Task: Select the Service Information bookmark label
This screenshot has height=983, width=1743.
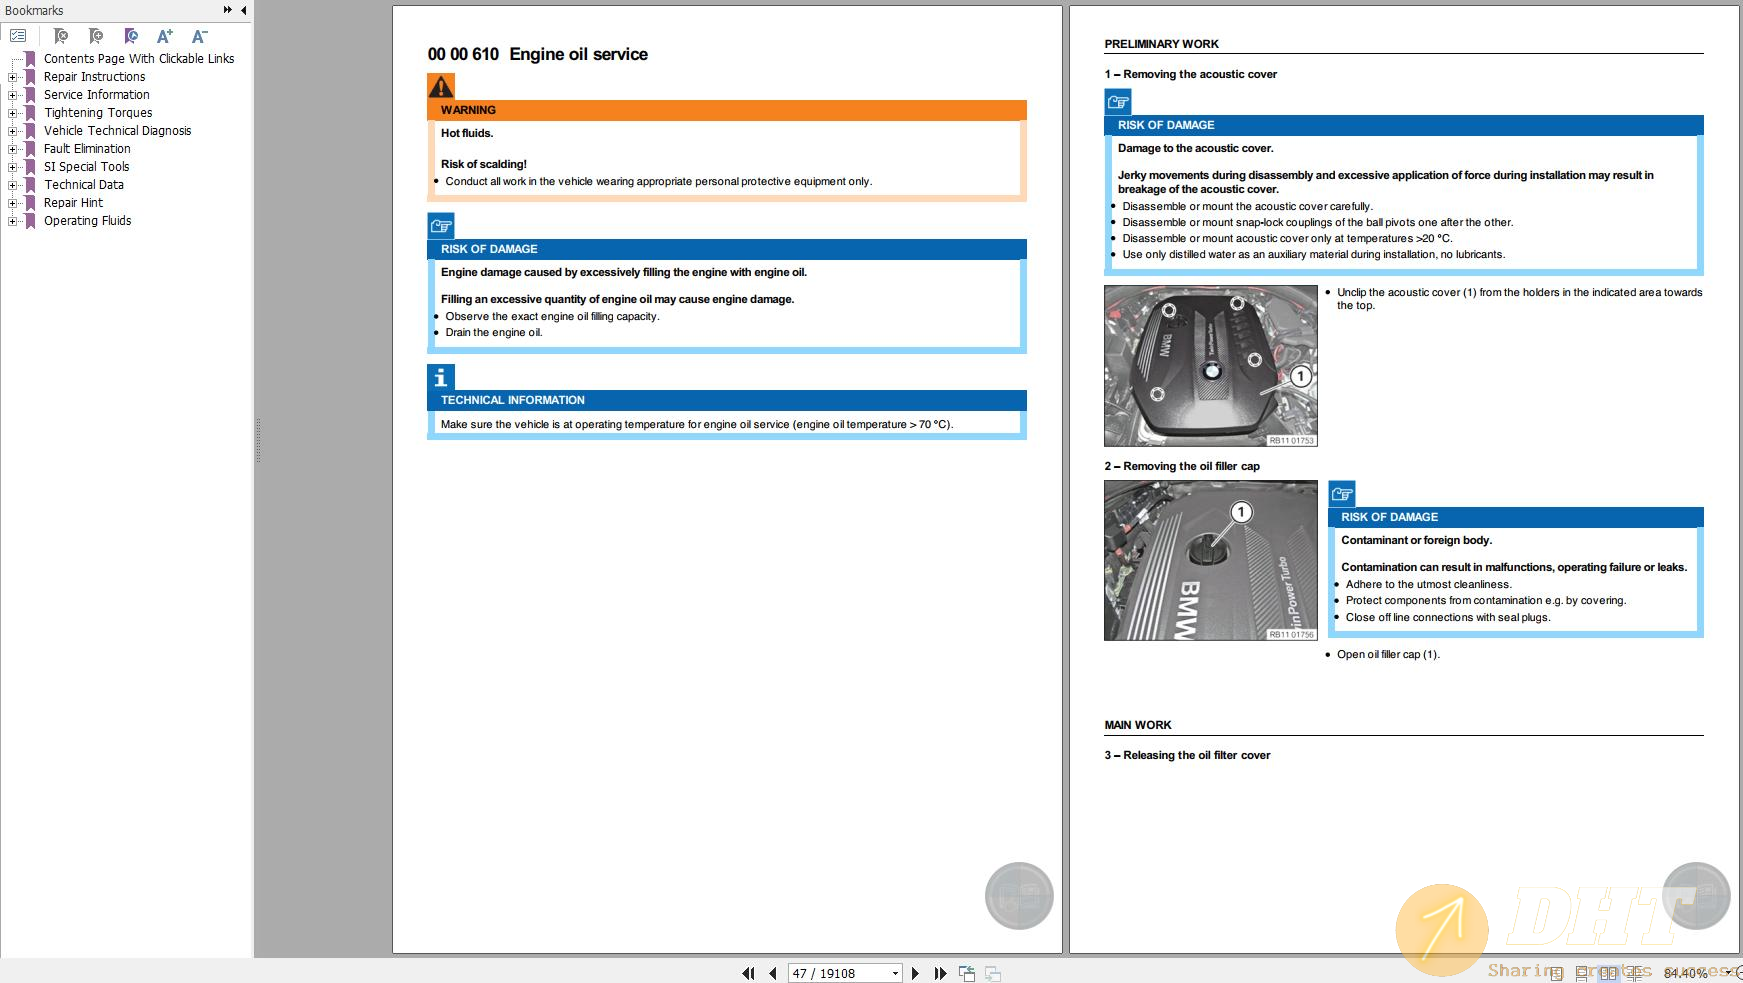Action: coord(96,95)
